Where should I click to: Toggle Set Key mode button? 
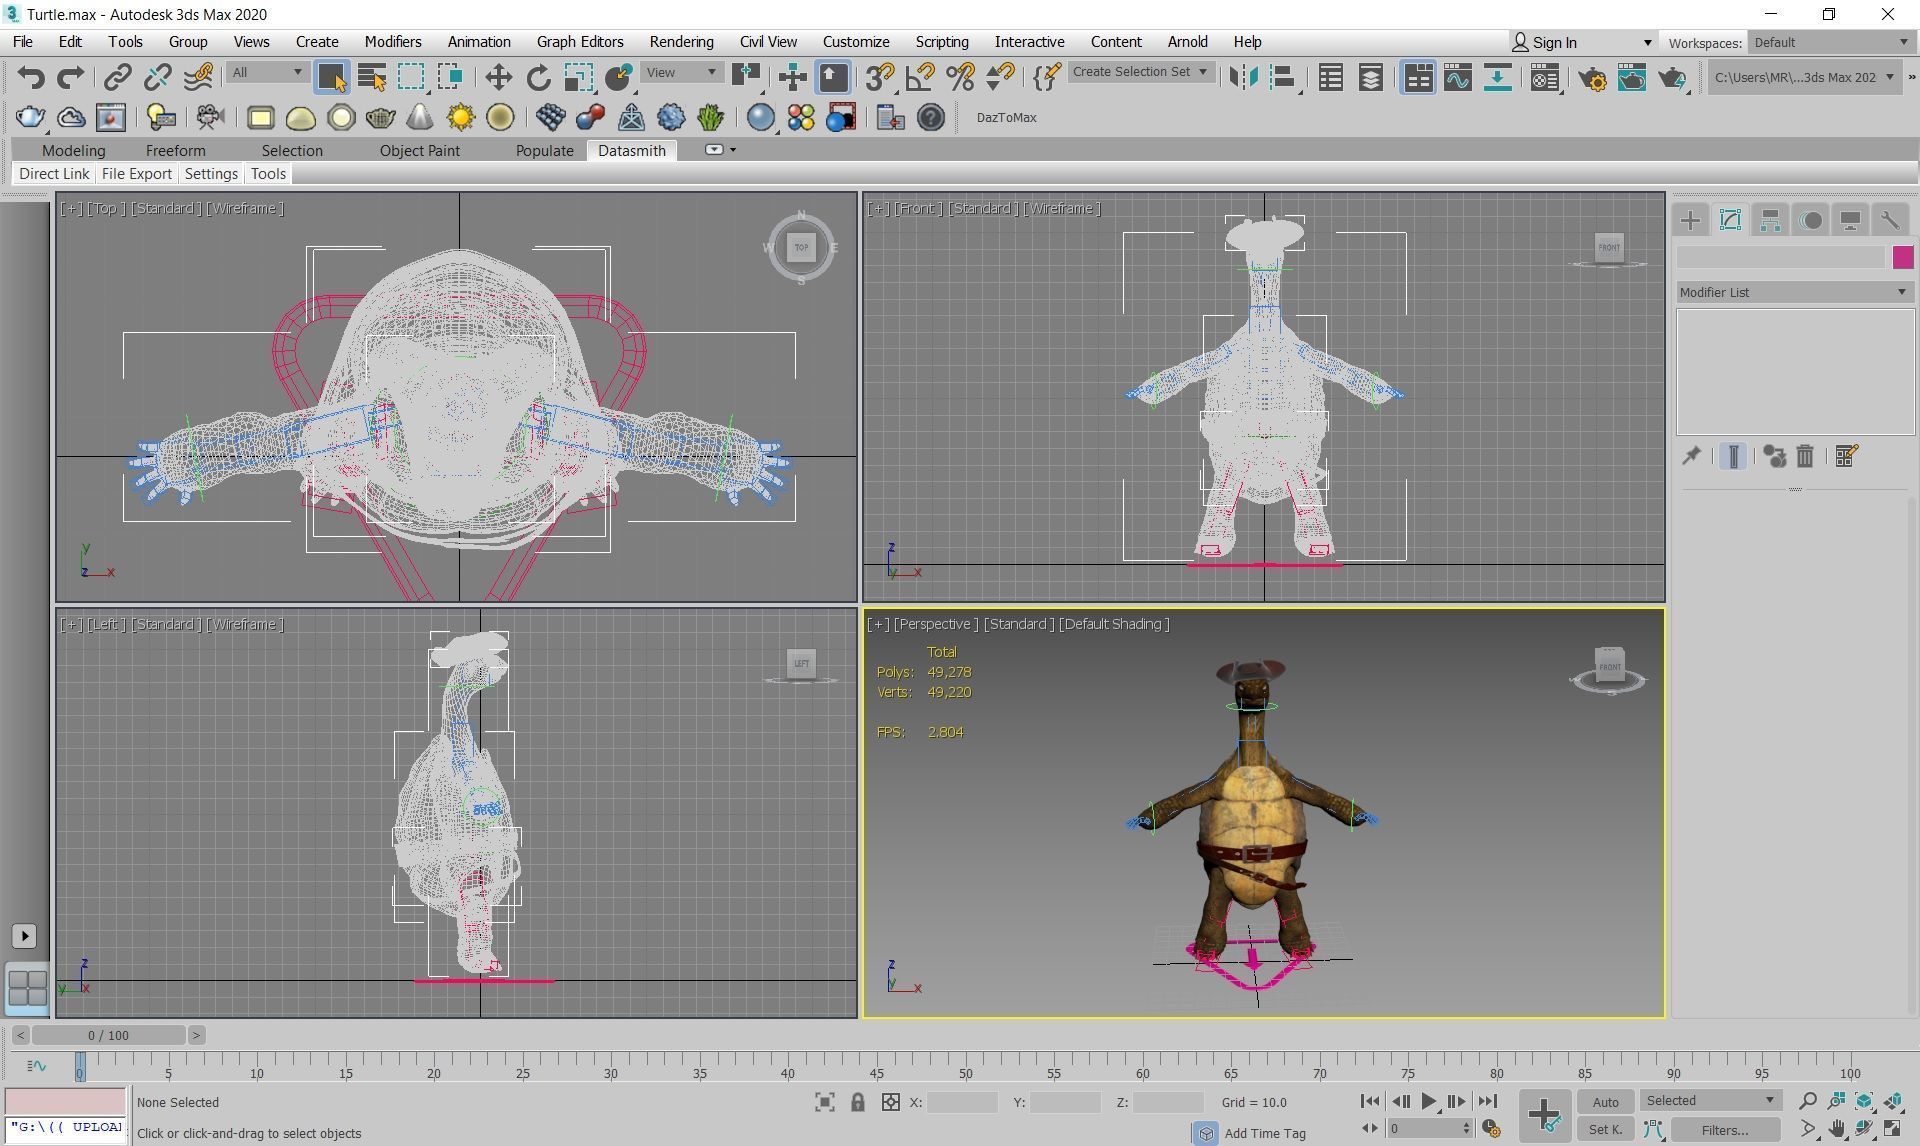(1605, 1129)
